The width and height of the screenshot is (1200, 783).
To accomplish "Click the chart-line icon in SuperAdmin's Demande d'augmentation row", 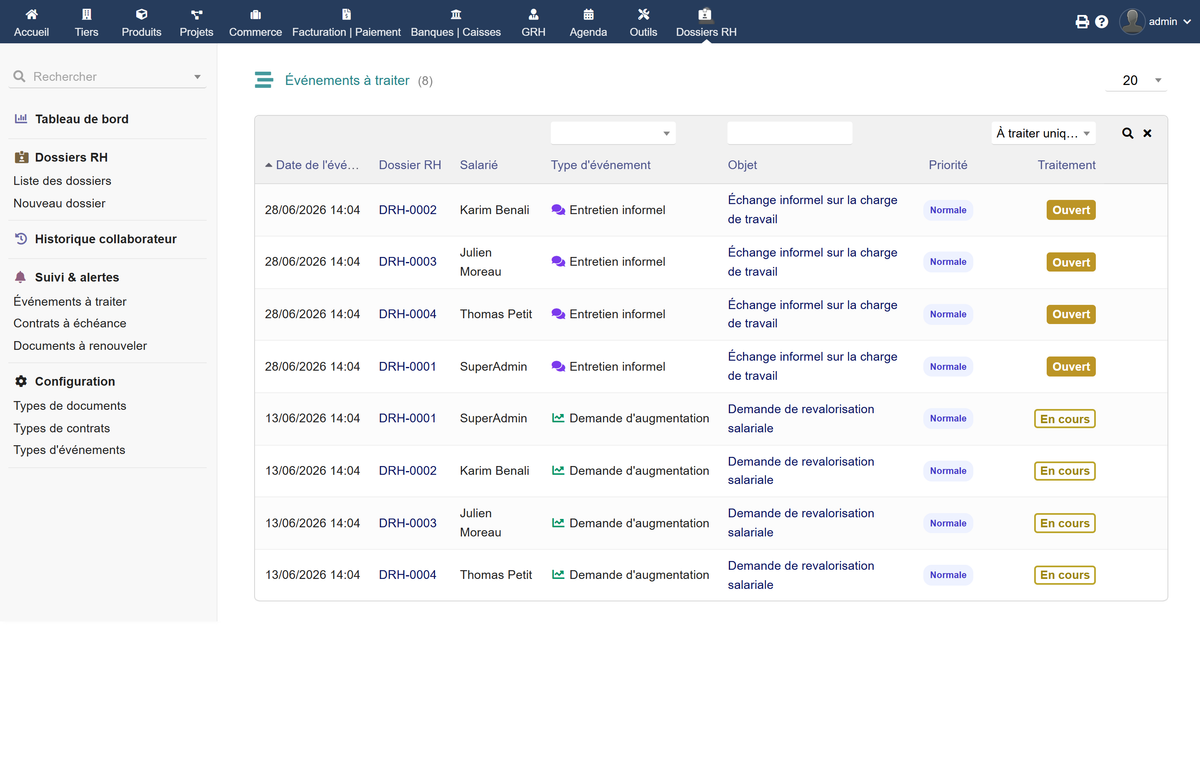I will (x=558, y=418).
